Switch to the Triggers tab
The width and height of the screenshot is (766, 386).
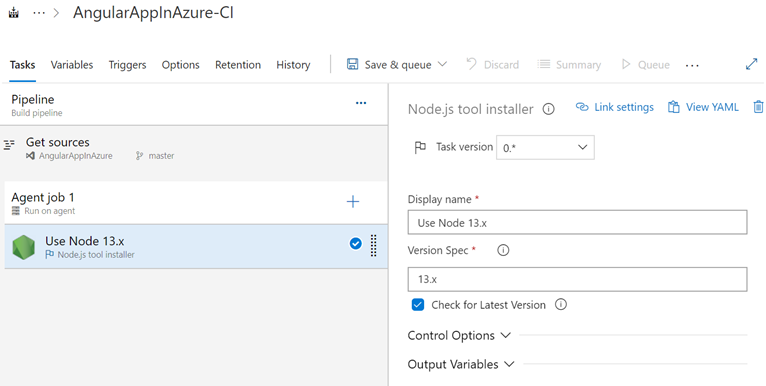[x=127, y=64]
